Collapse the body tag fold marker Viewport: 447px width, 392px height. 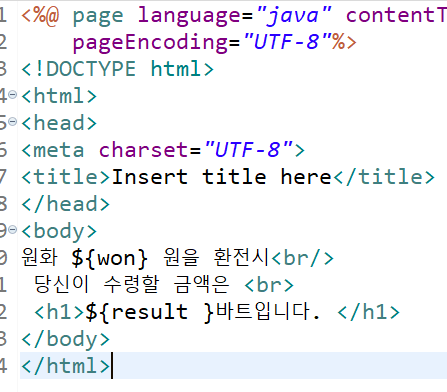point(12,230)
